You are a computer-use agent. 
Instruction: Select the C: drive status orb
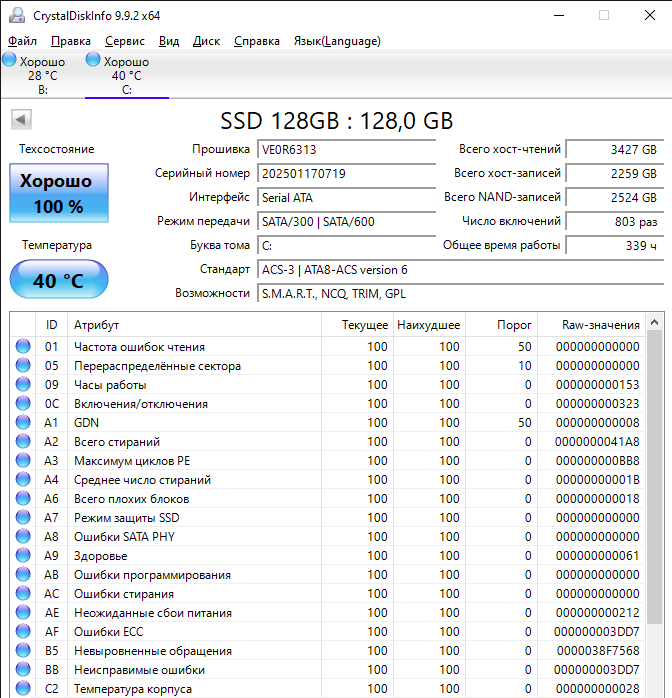pyautogui.click(x=93, y=59)
